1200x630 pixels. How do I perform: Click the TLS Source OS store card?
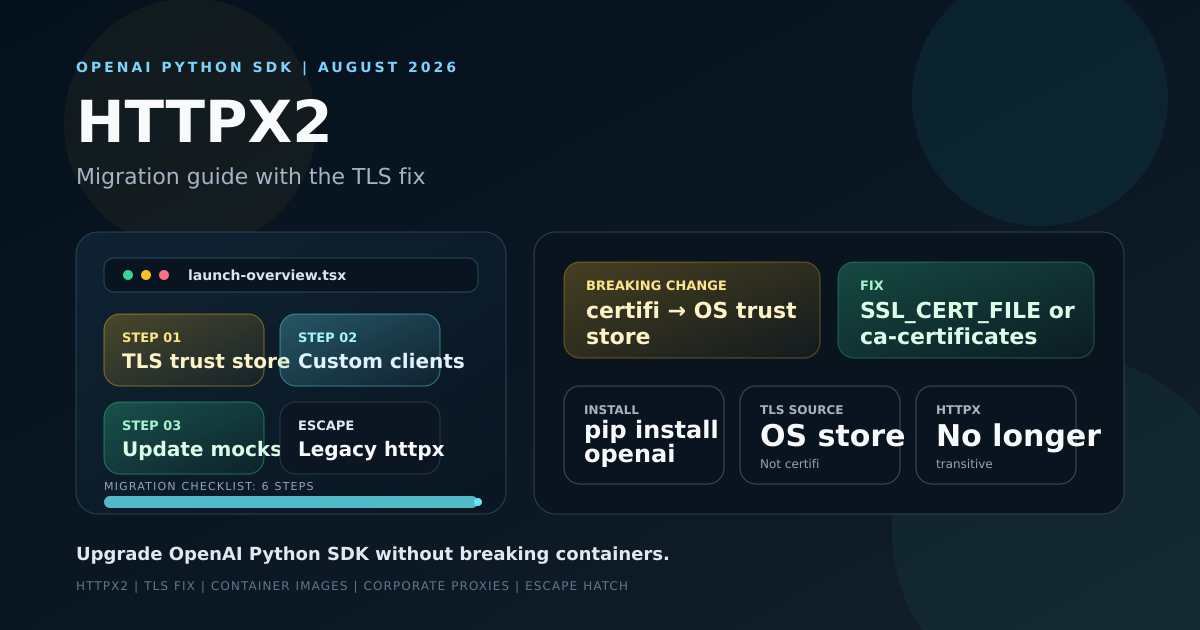pos(820,435)
